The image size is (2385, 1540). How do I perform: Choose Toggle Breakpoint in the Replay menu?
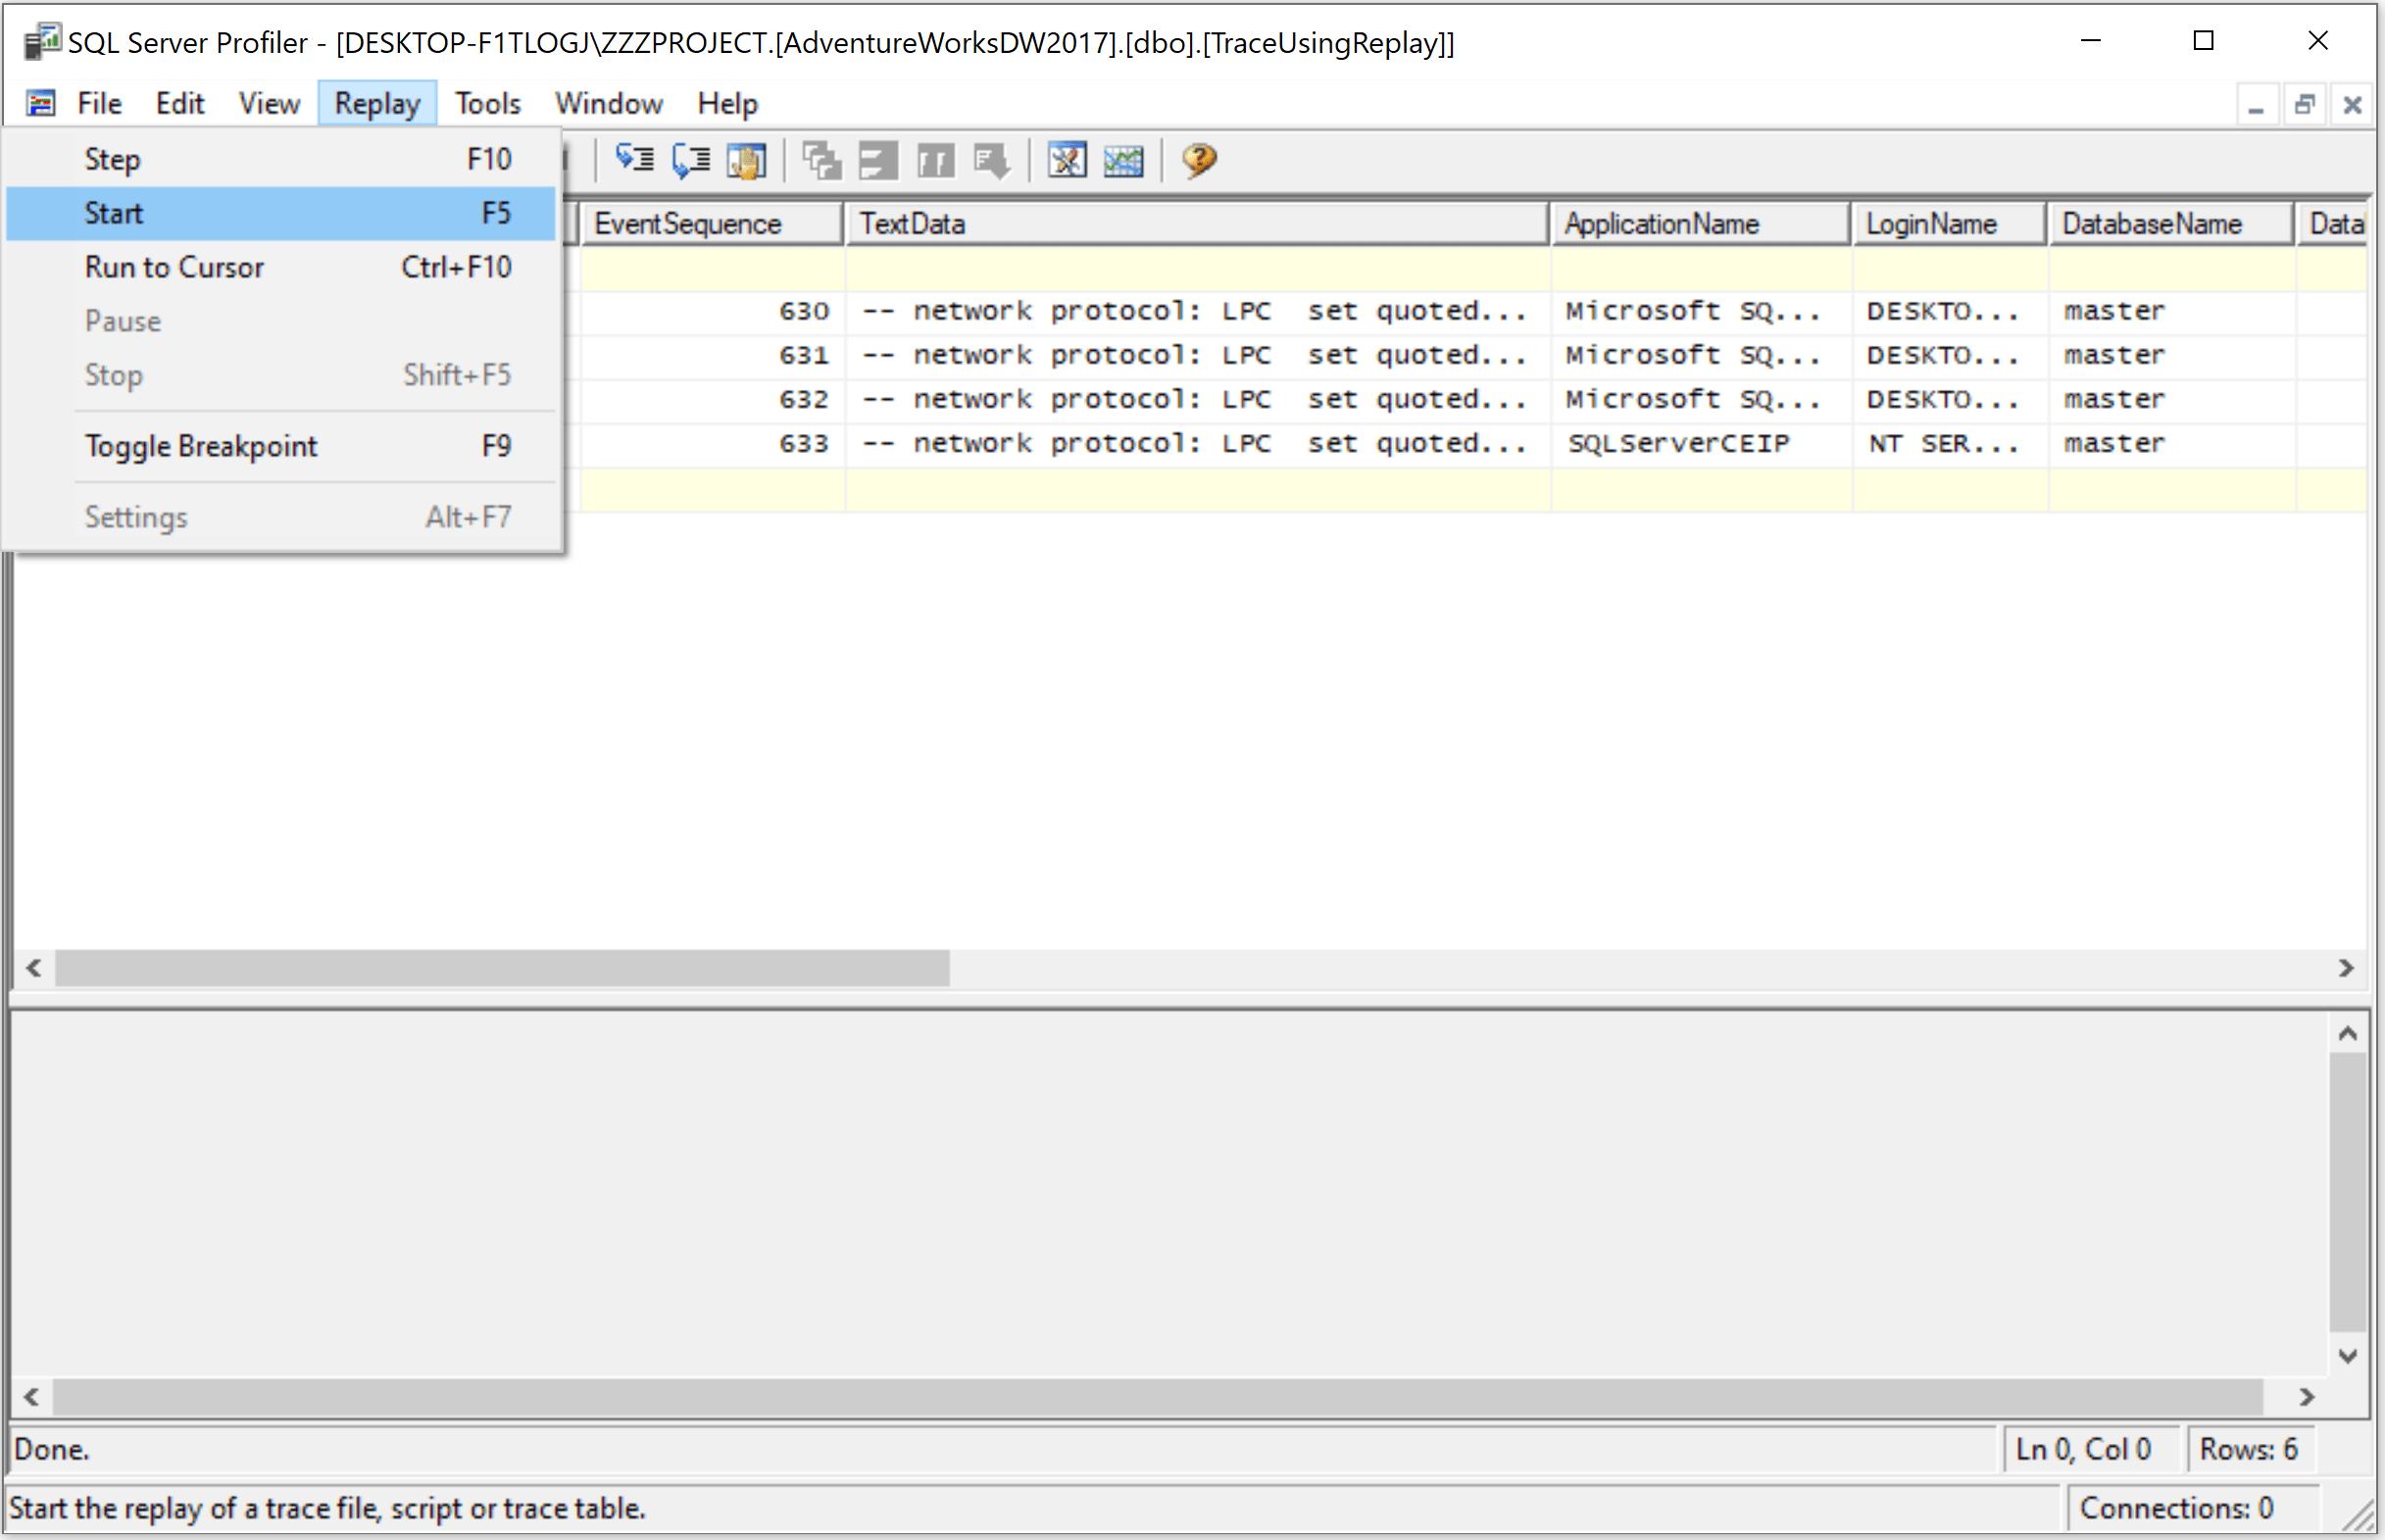click(201, 445)
